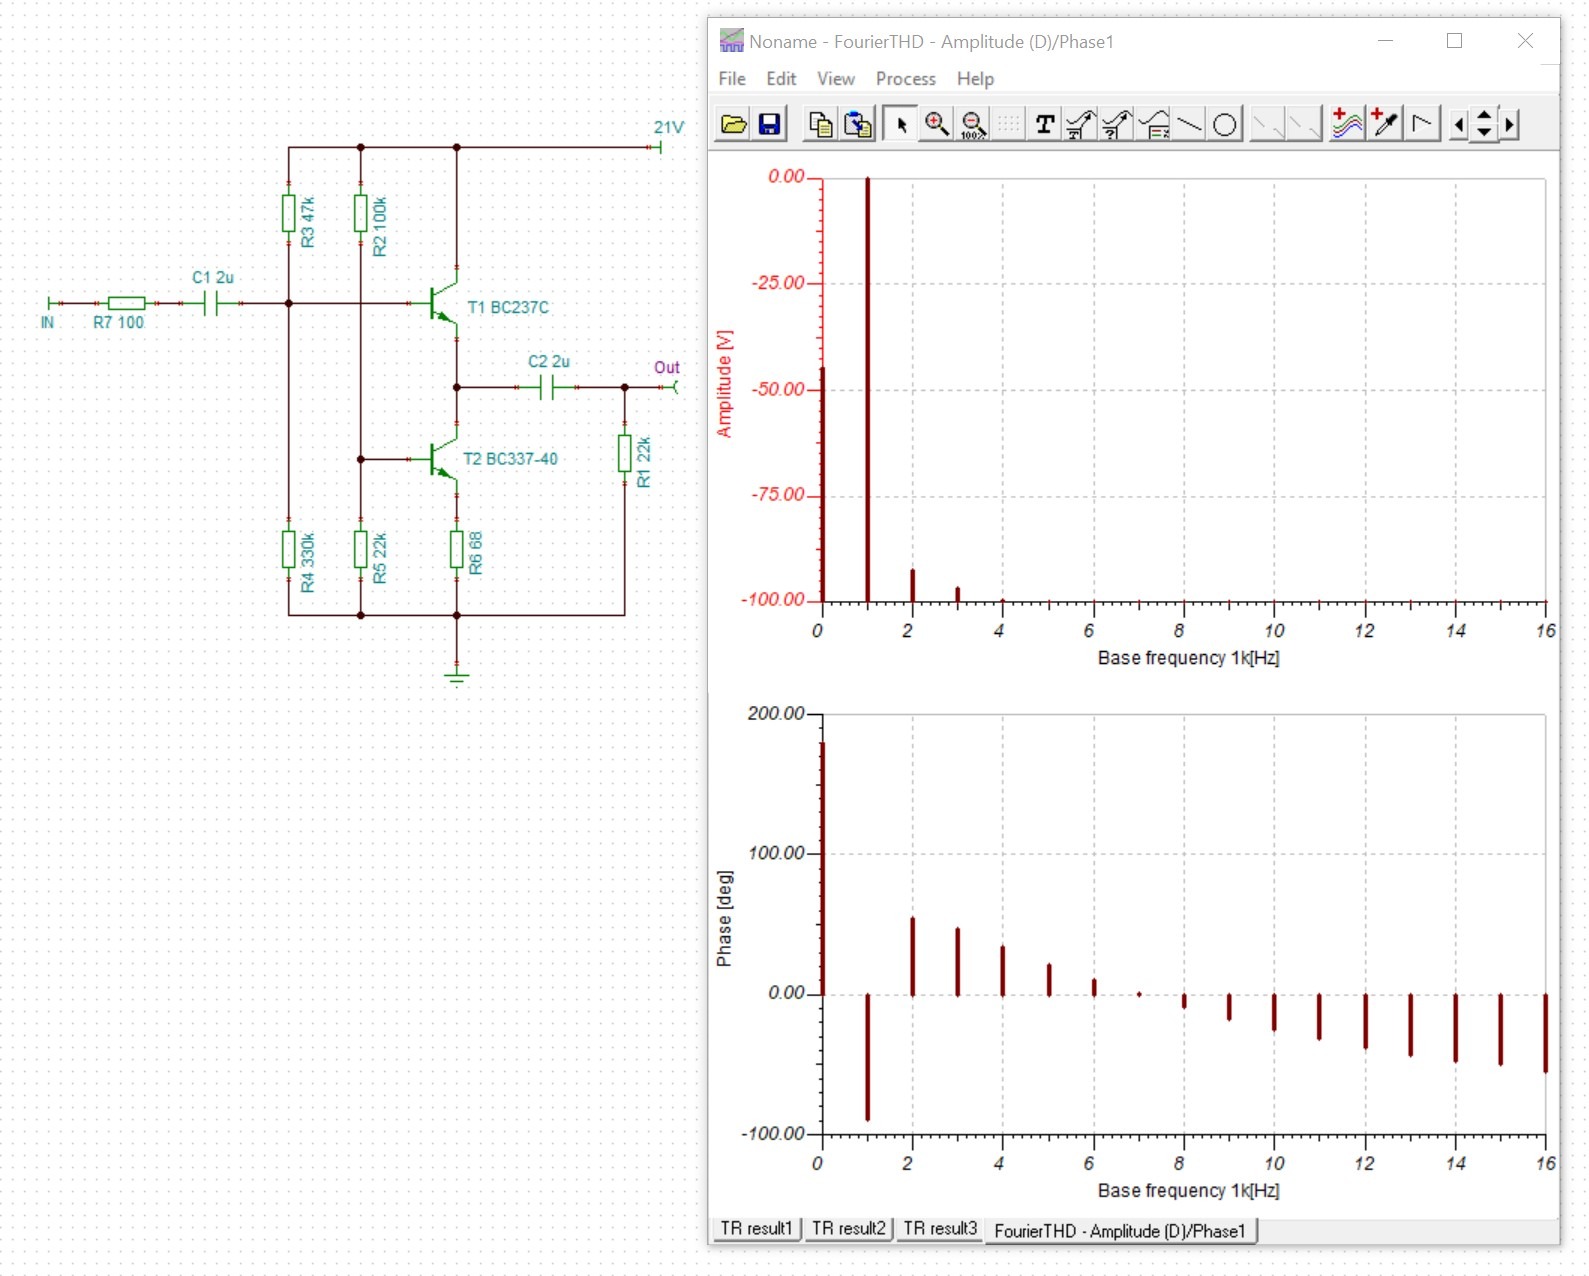Select the FourierTHD Amplitude/Phase1 tab
Image resolution: width=1589 pixels, height=1276 pixels.
pyautogui.click(x=1120, y=1230)
